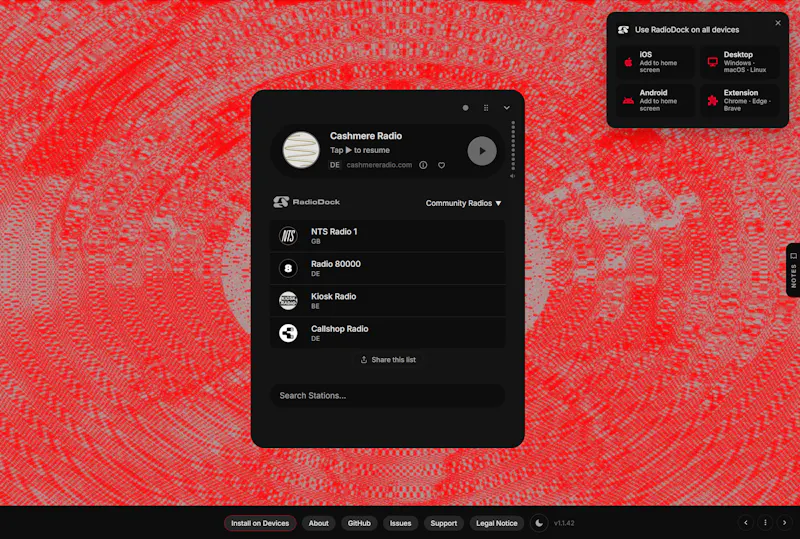Choose Desktop Windows macOS Linux option
The height and width of the screenshot is (539, 800).
point(740,62)
